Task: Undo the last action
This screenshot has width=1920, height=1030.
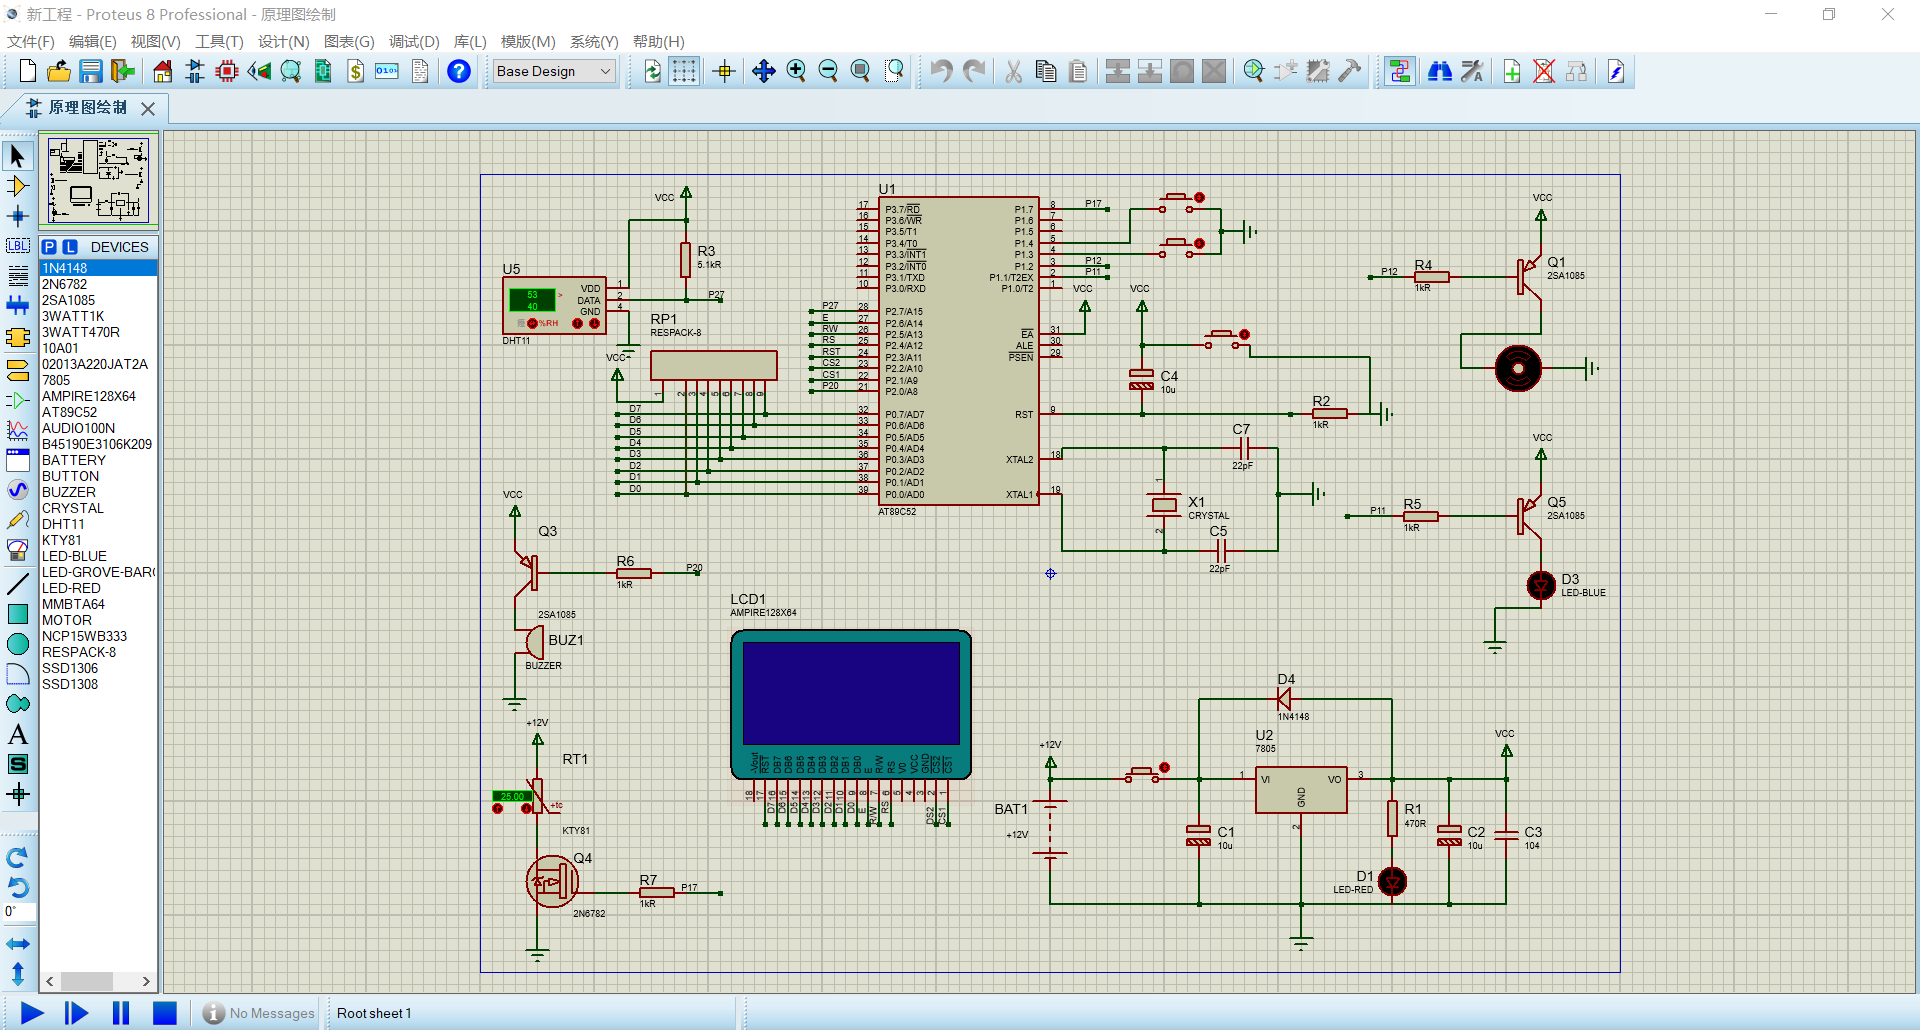Action: point(941,71)
